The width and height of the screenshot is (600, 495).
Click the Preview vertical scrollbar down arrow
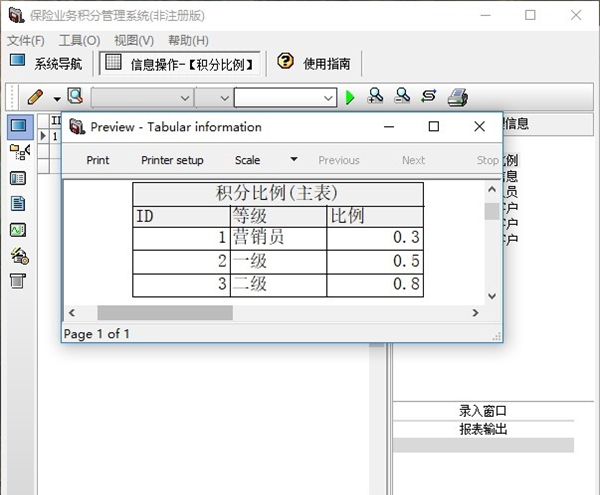point(492,296)
